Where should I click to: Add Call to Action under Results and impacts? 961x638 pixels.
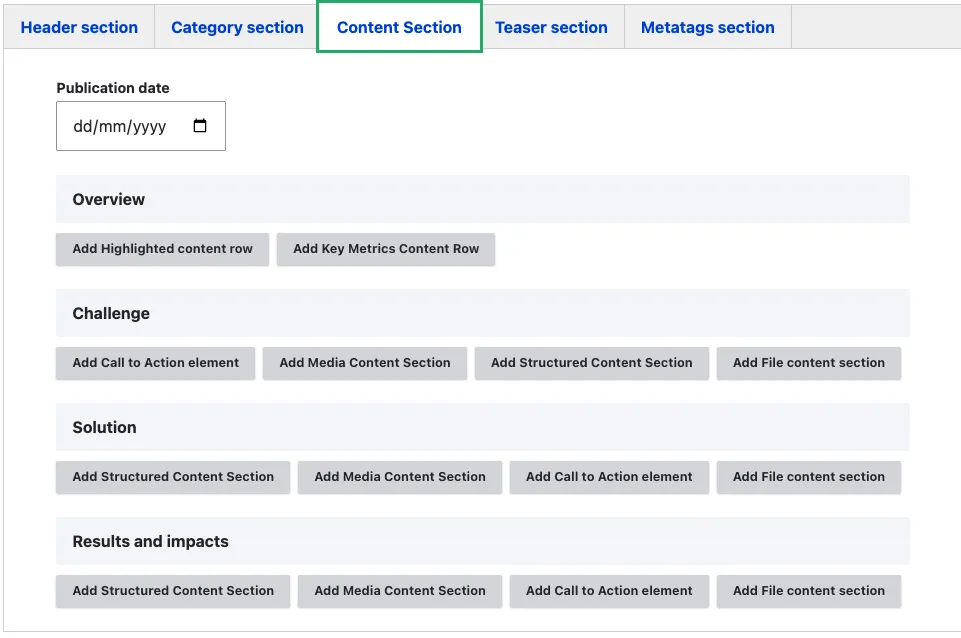(609, 591)
